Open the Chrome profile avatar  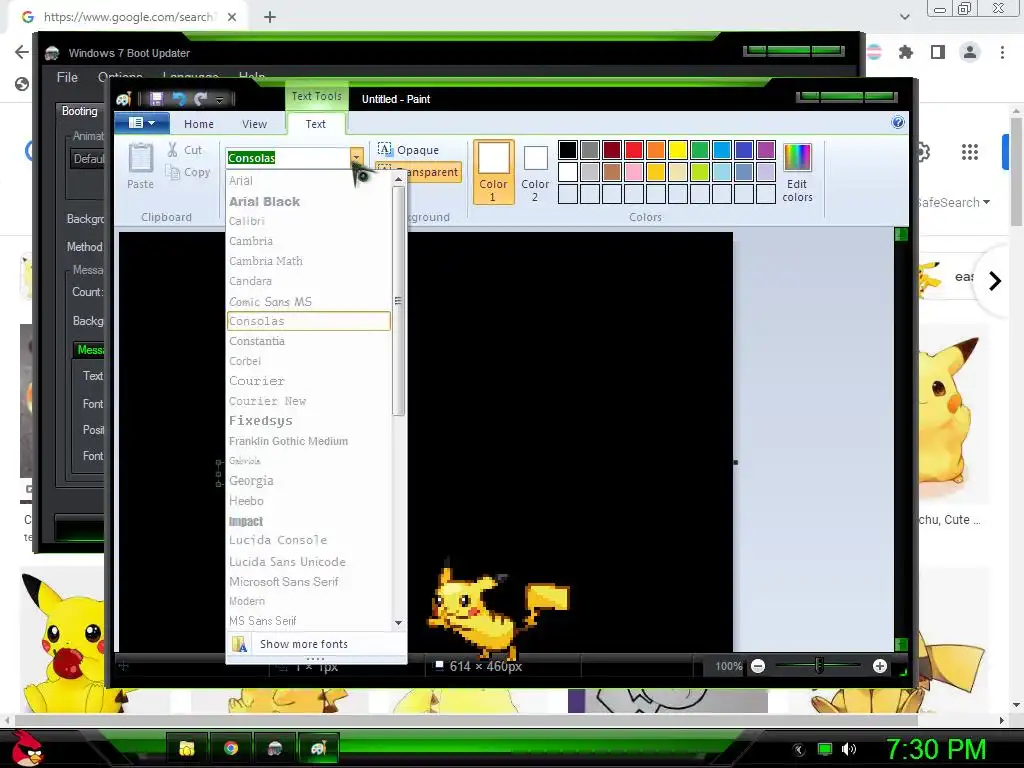click(970, 52)
